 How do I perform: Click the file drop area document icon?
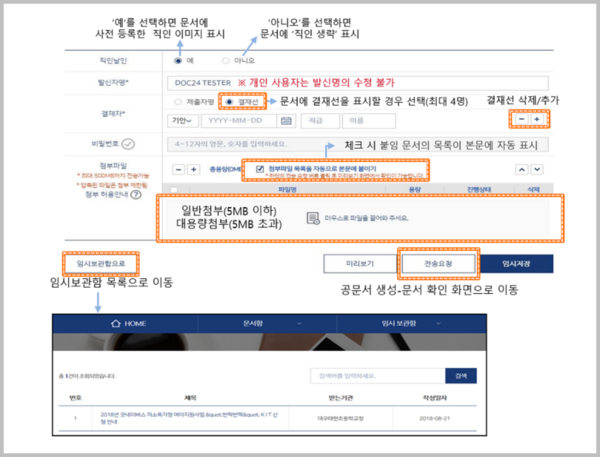(313, 218)
